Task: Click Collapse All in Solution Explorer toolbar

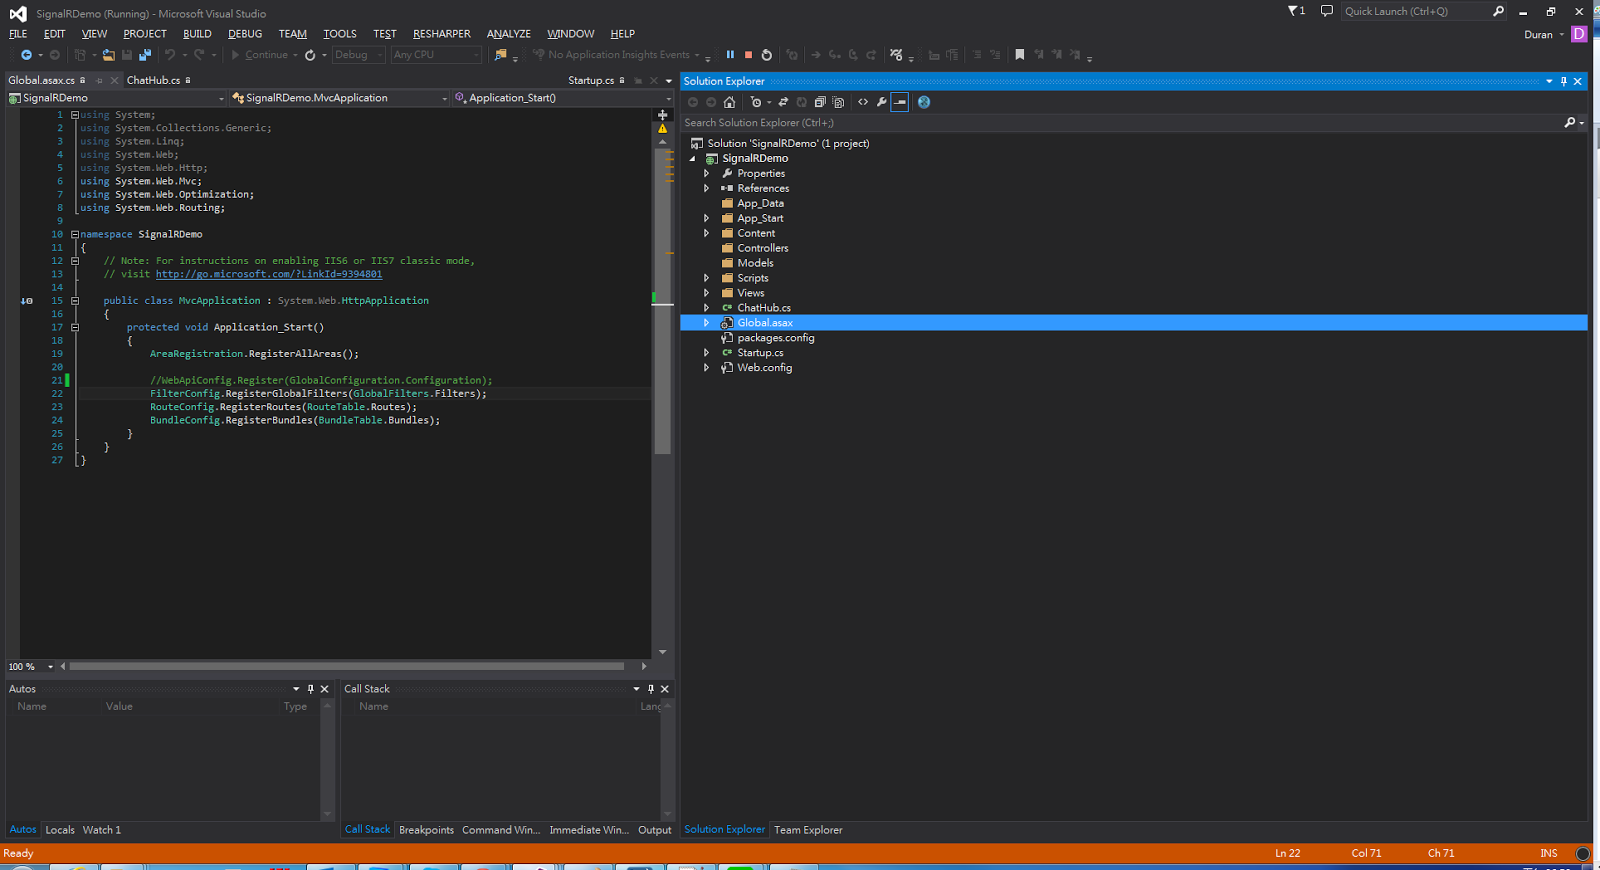Action: 820,102
